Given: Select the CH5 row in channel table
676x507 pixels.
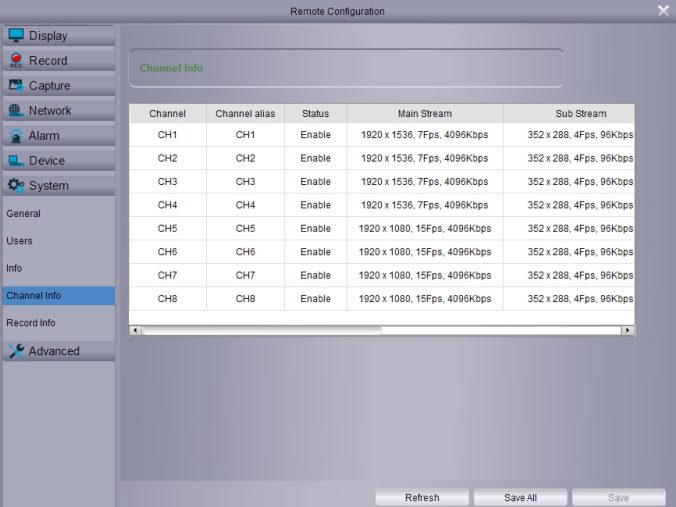Looking at the screenshot, I should click(168, 228).
